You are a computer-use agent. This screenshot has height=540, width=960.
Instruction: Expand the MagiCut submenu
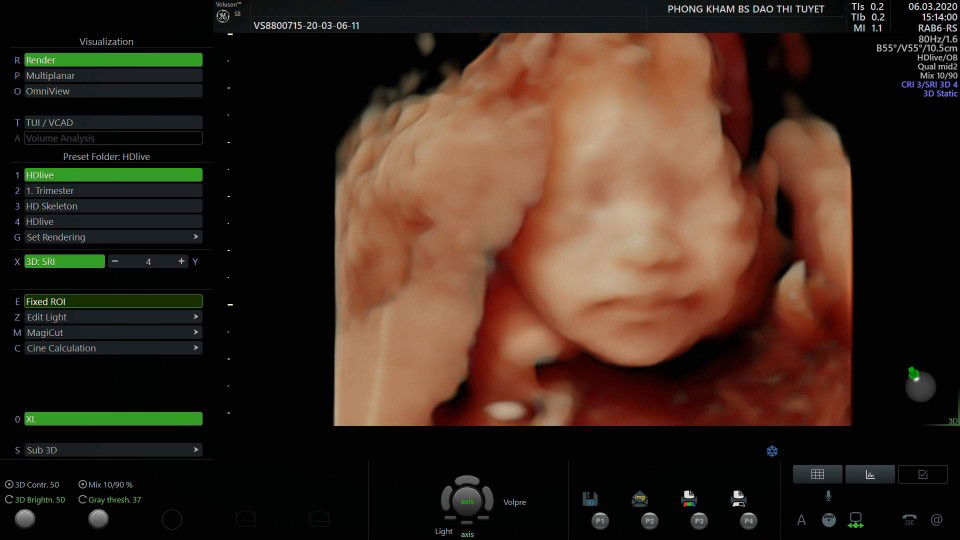click(113, 332)
